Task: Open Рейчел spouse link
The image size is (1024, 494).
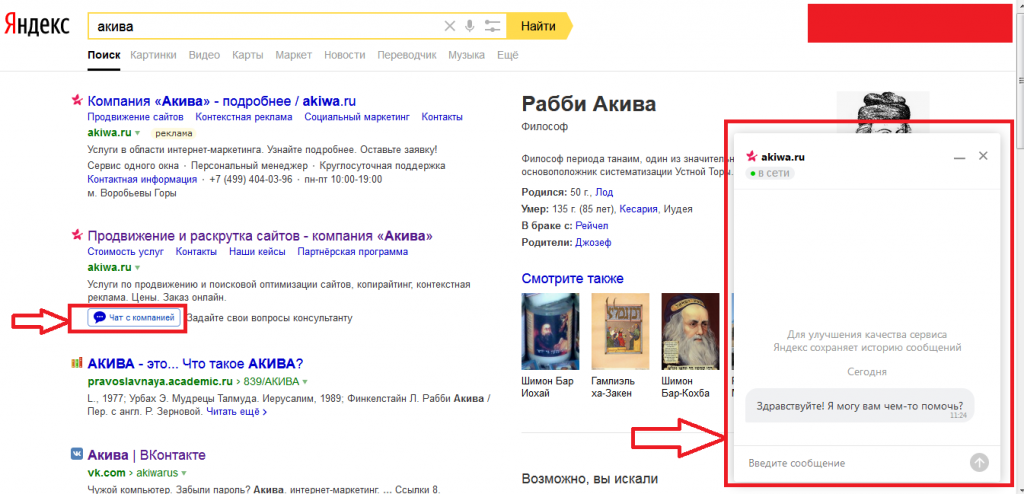Action: (x=592, y=225)
